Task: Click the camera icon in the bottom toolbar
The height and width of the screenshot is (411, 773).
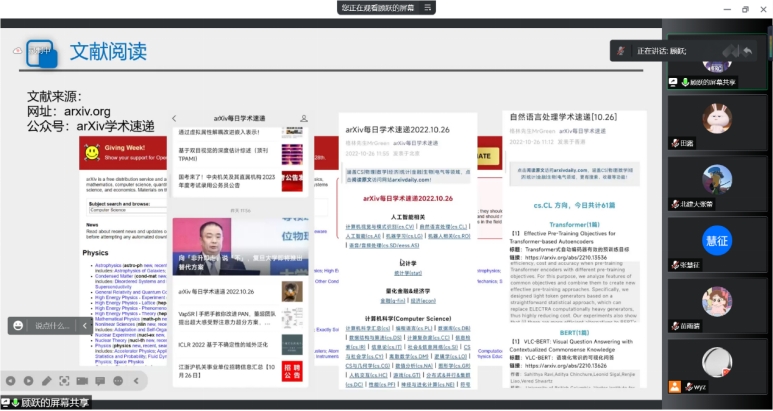Action: point(82,381)
